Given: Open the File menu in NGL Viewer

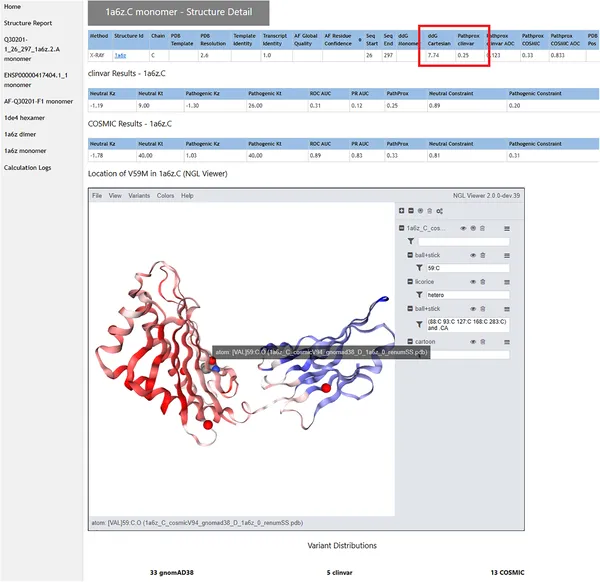Looking at the screenshot, I should coord(97,196).
